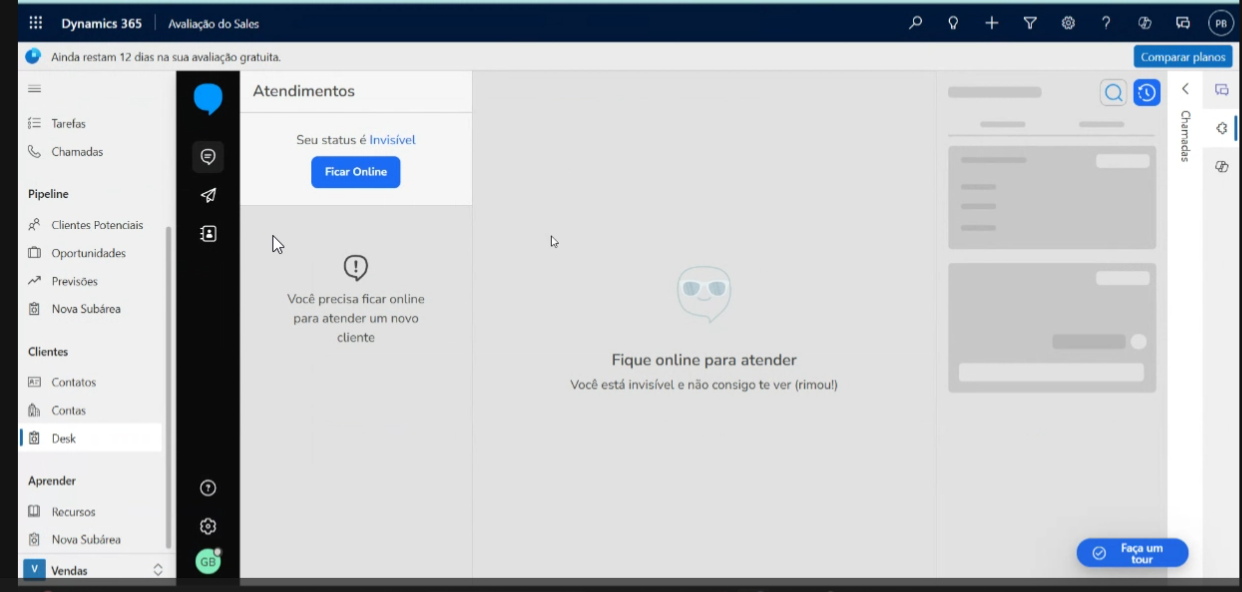Open the Dynamics 365 app launcher grid
This screenshot has height=592, width=1242.
coord(36,23)
